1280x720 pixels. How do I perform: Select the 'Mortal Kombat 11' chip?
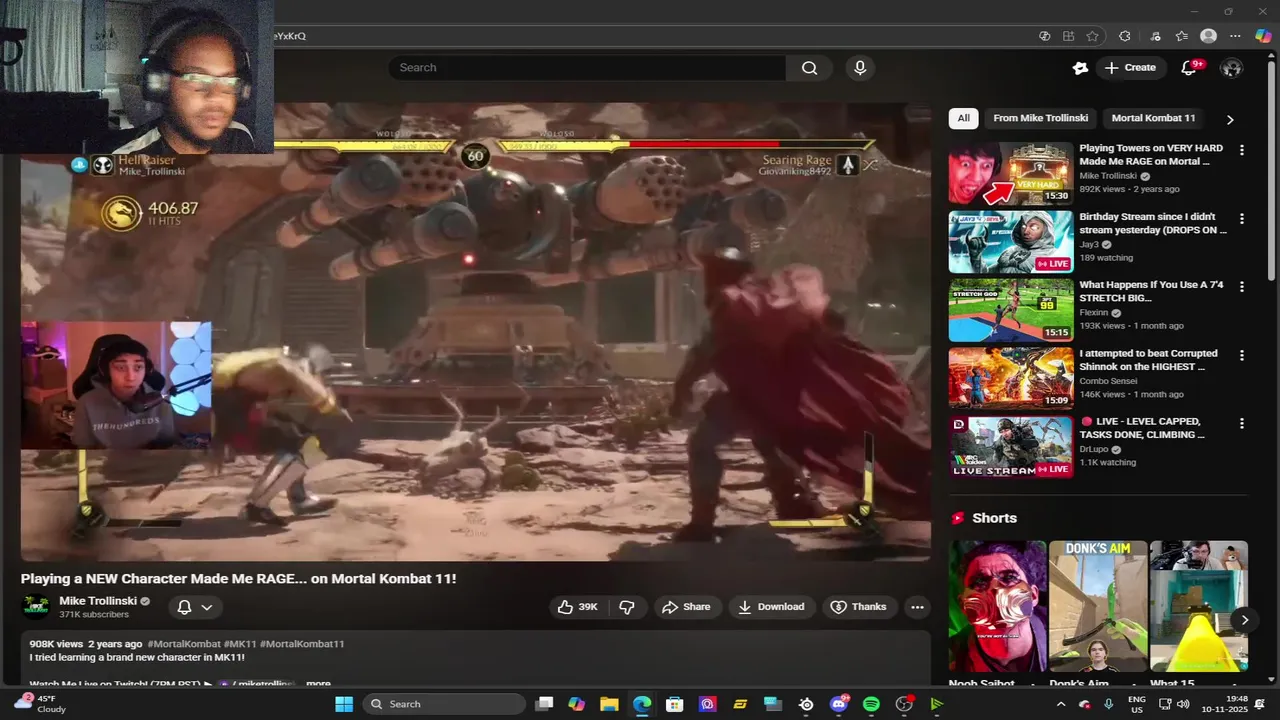(1153, 118)
